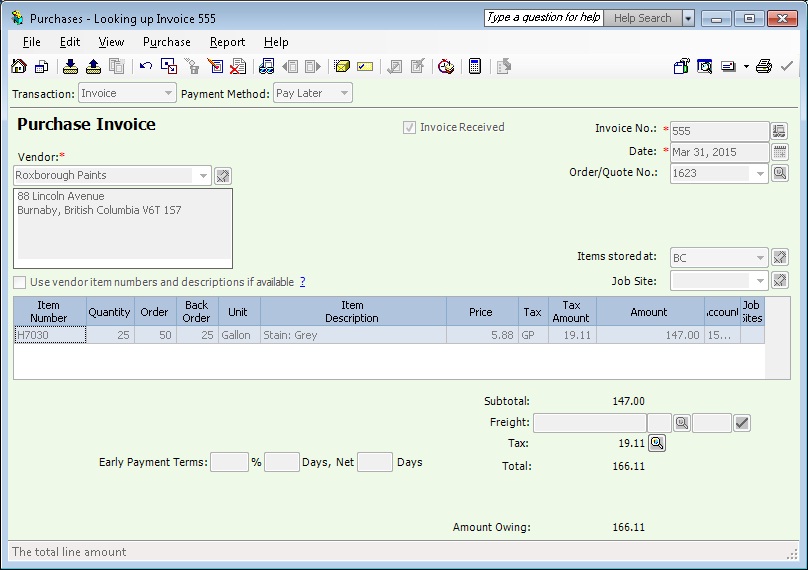Open the Purchase menu
Image resolution: width=808 pixels, height=570 pixels.
[x=166, y=42]
